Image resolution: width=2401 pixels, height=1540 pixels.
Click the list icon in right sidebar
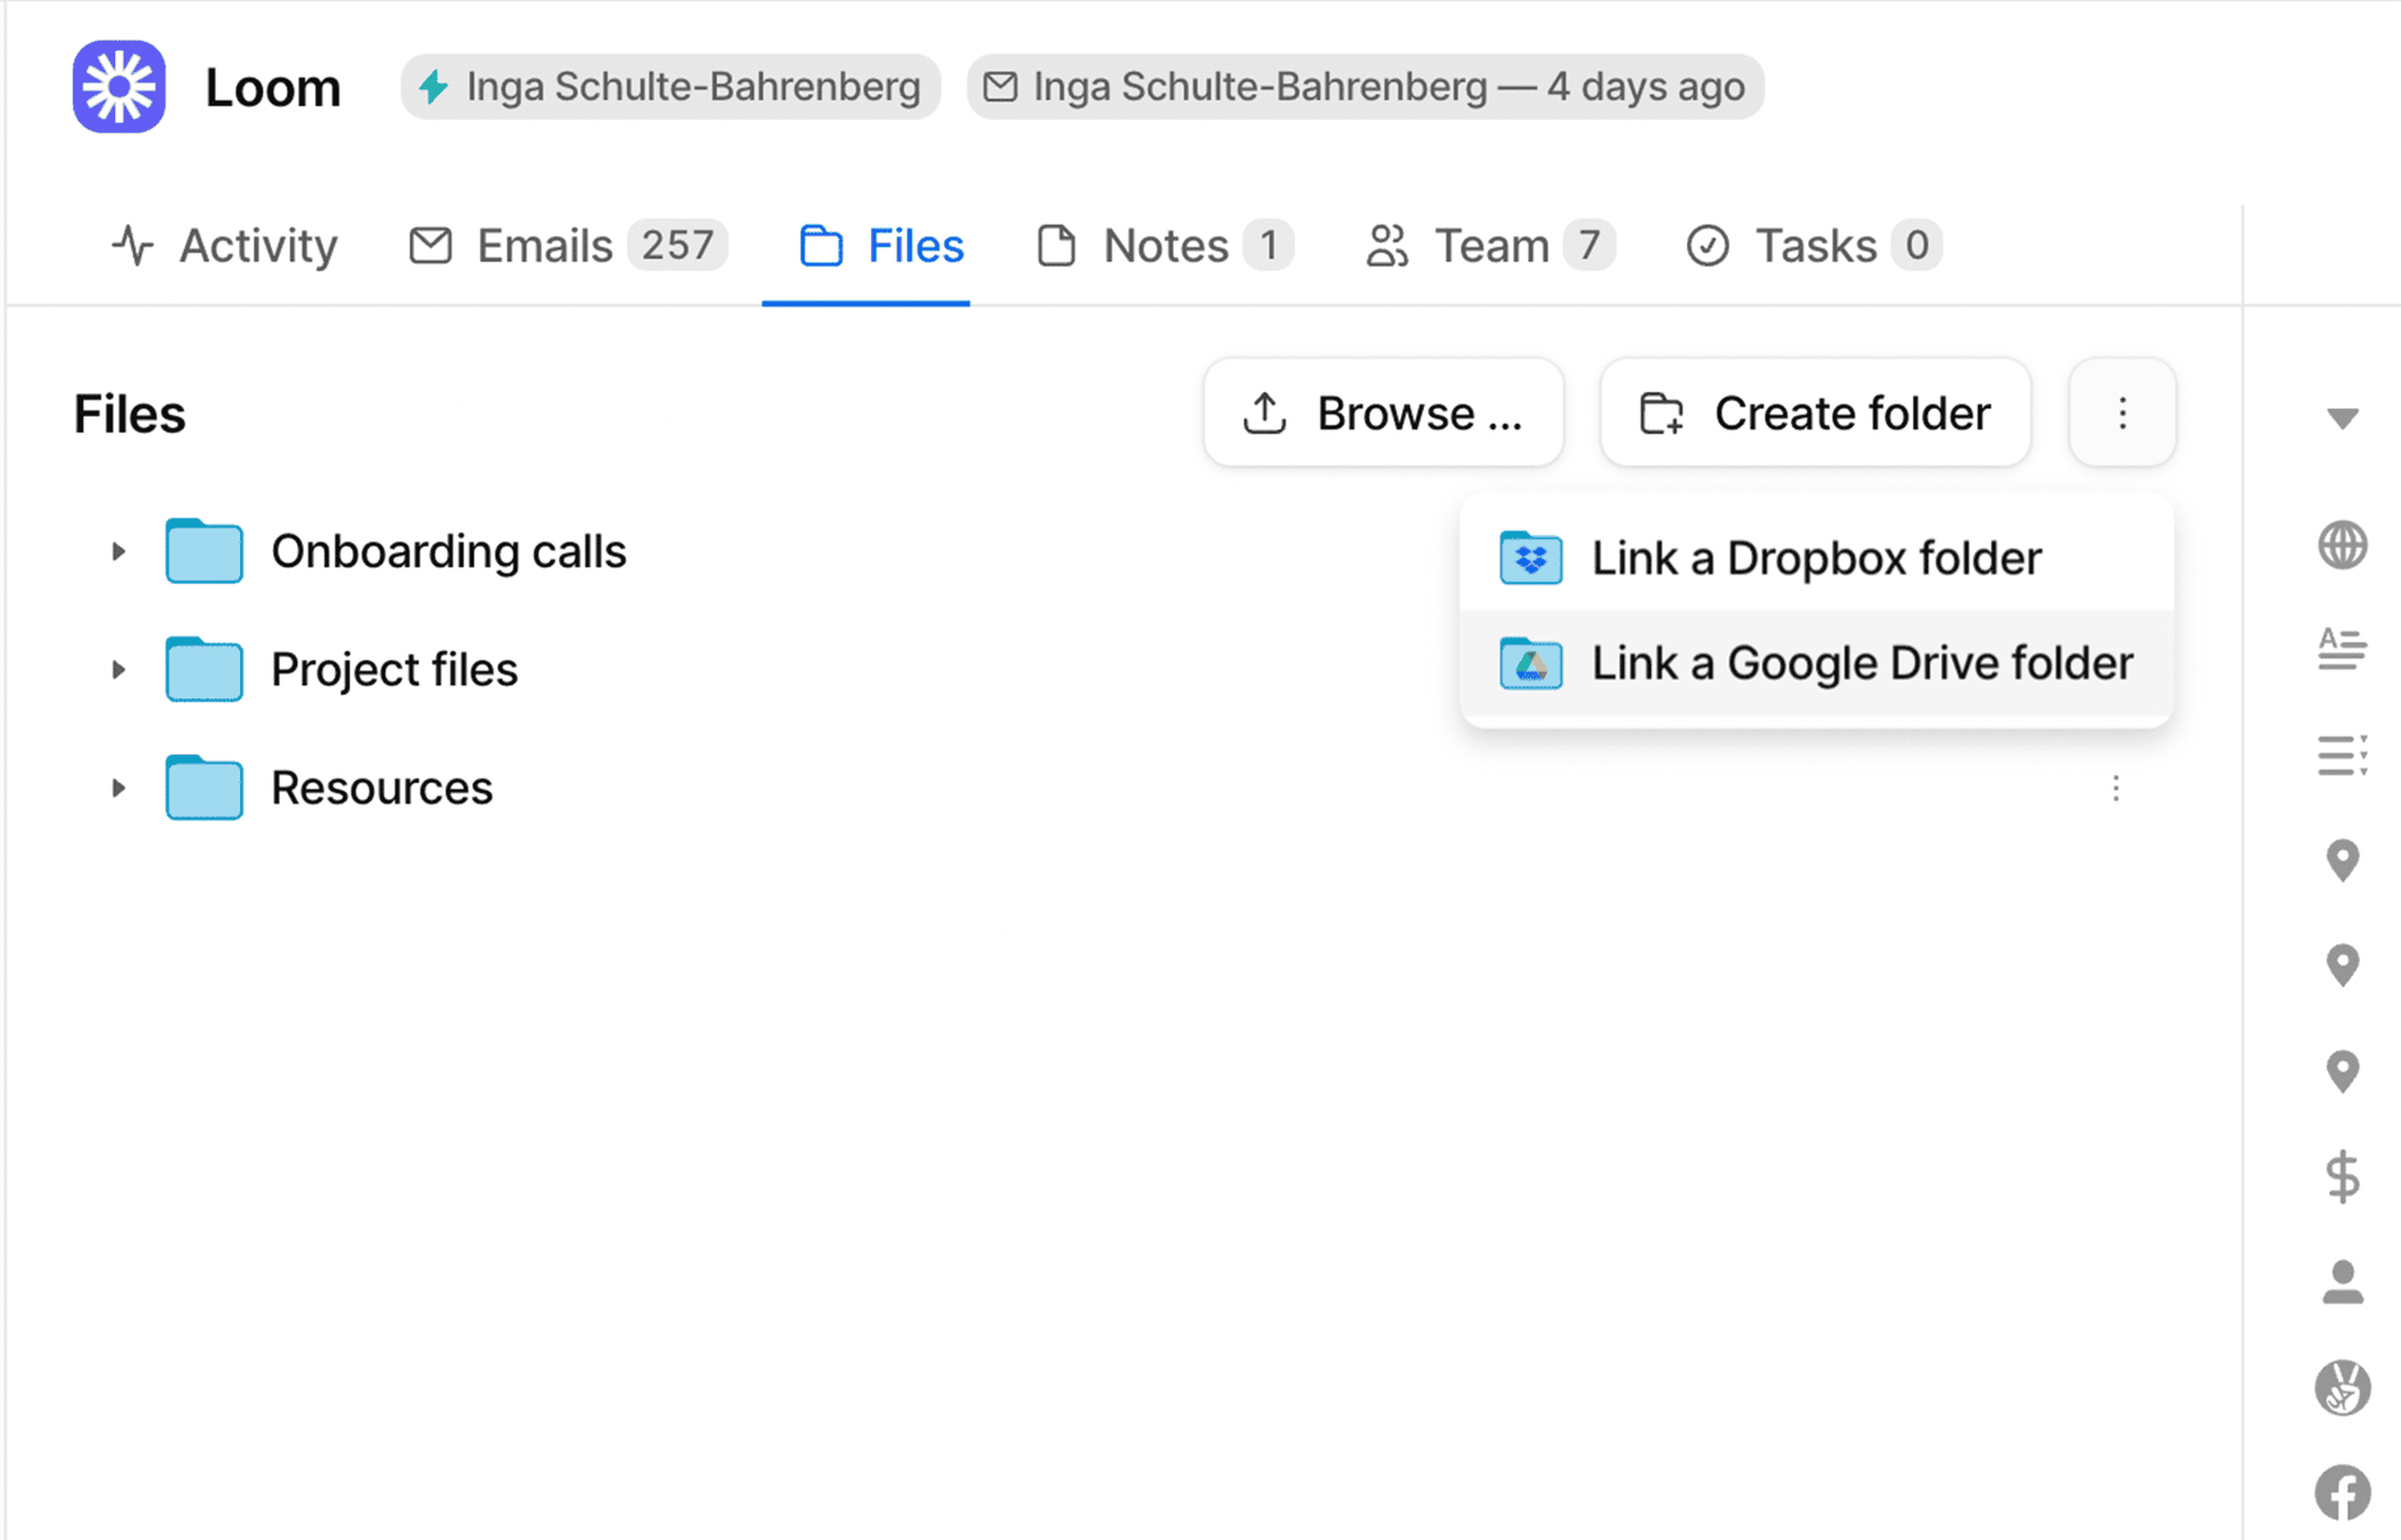2342,755
